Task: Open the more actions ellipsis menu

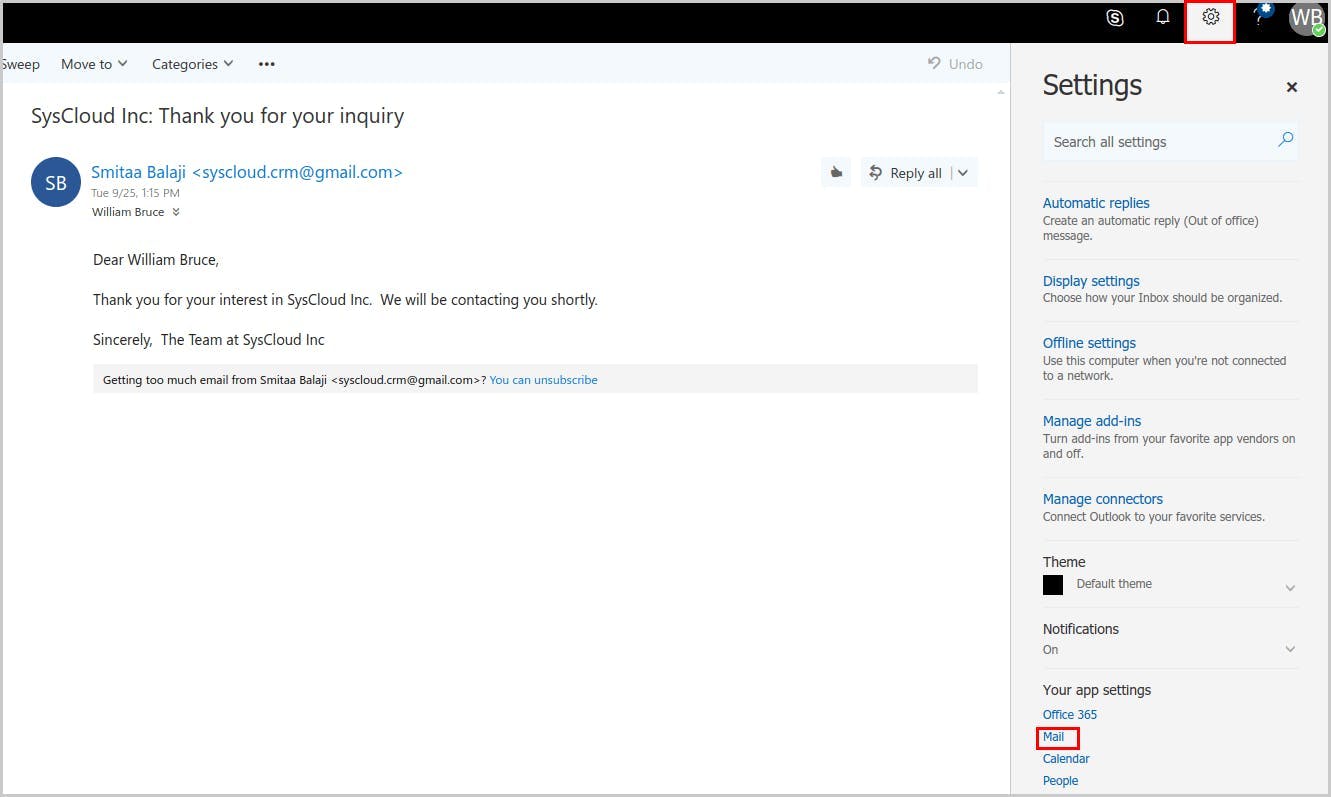Action: coord(266,64)
